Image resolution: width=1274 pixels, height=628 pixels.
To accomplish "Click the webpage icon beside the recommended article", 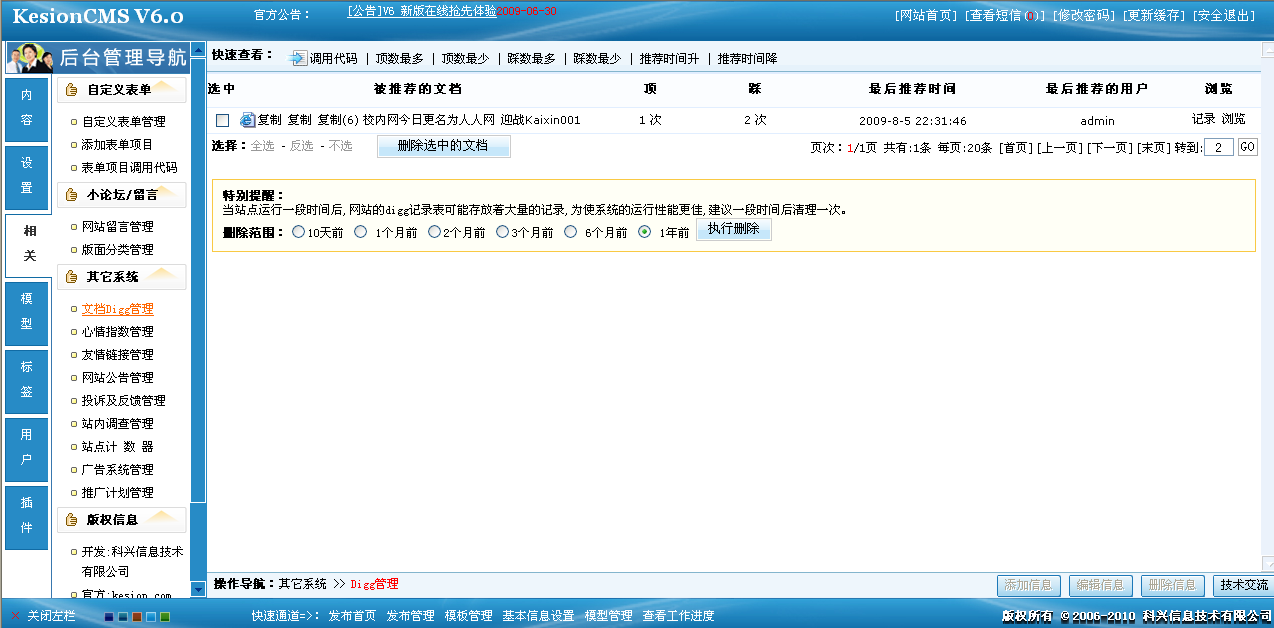I will (x=247, y=120).
